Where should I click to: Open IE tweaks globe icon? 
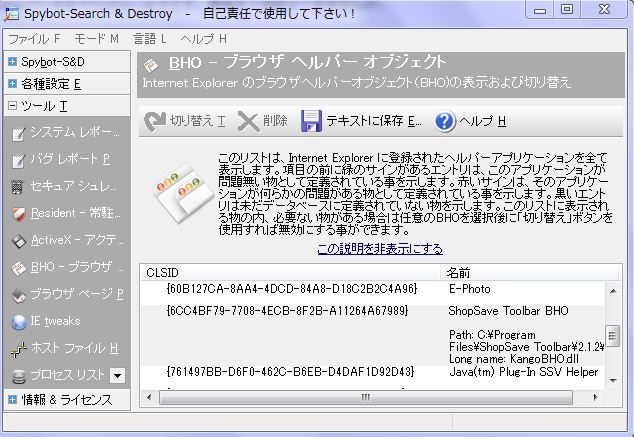(x=19, y=322)
